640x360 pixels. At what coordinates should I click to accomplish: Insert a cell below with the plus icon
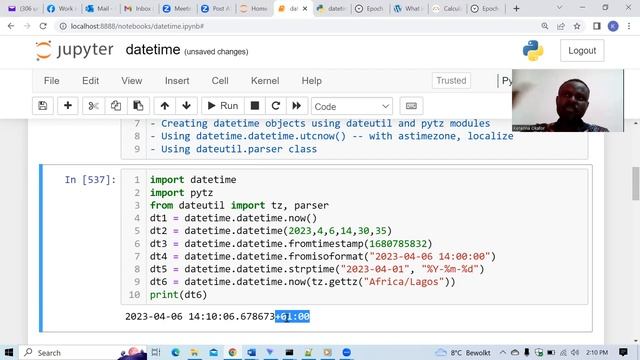pyautogui.click(x=68, y=106)
